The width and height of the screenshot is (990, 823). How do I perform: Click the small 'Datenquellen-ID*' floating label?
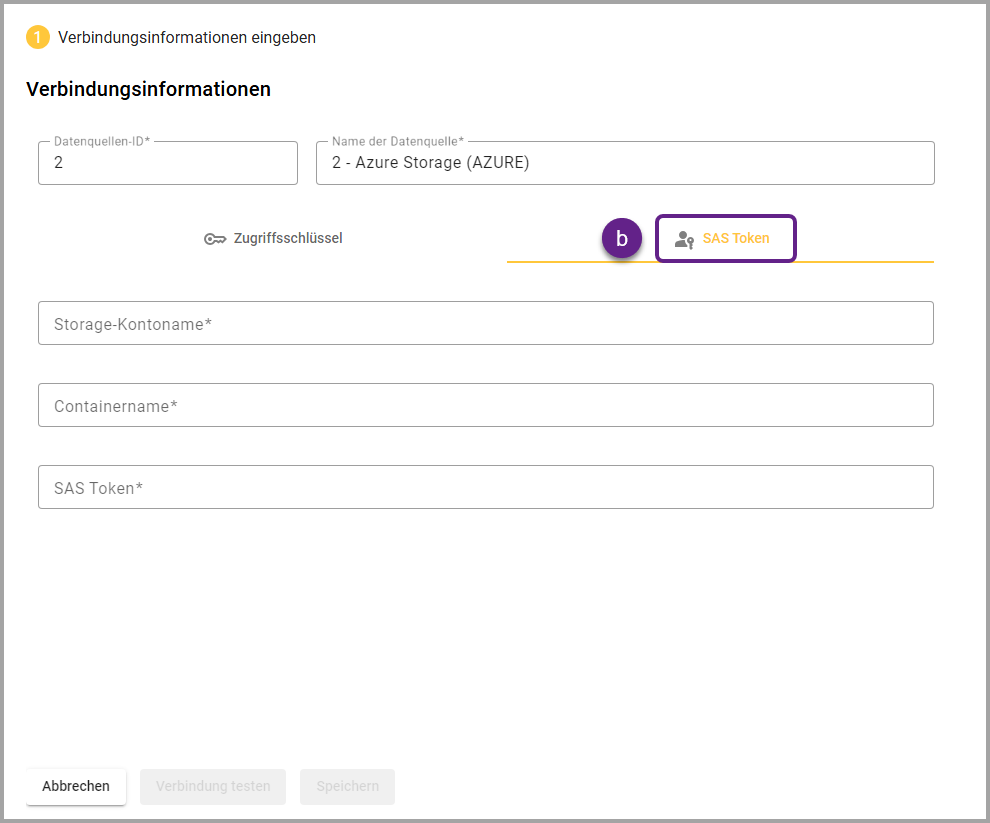point(102,142)
